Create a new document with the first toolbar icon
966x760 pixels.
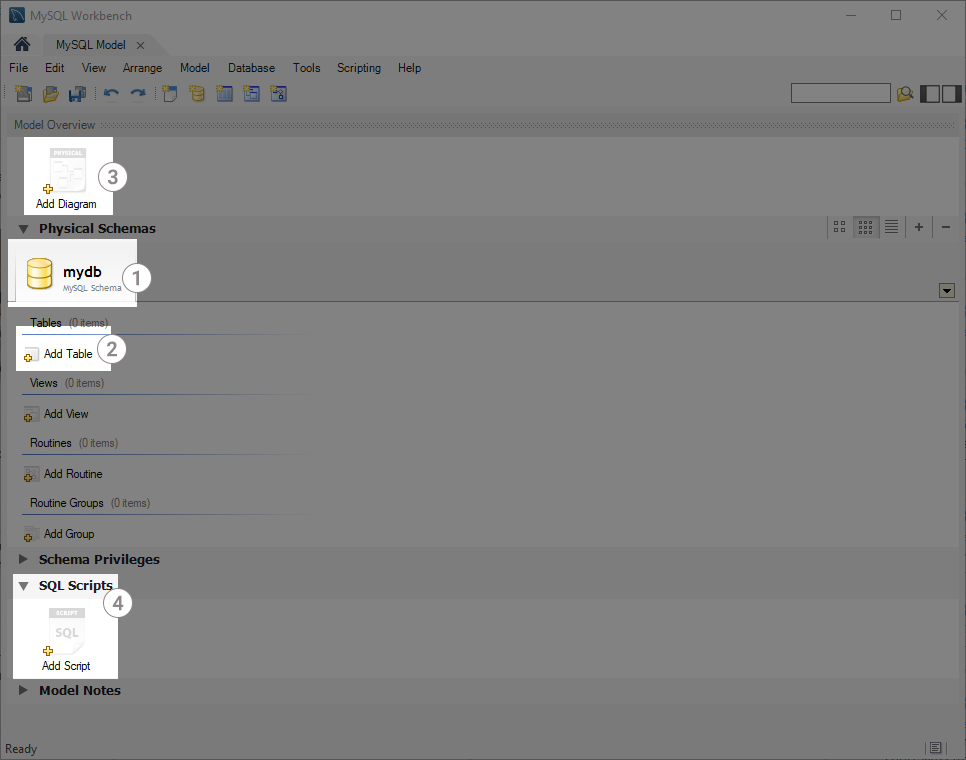pos(24,93)
